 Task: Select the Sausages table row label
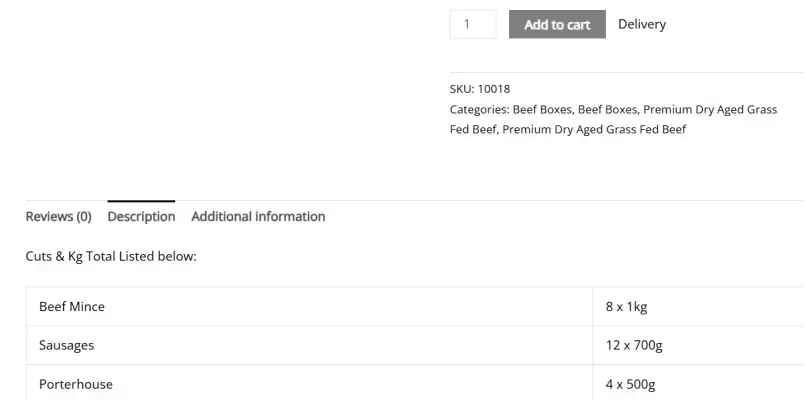point(66,345)
